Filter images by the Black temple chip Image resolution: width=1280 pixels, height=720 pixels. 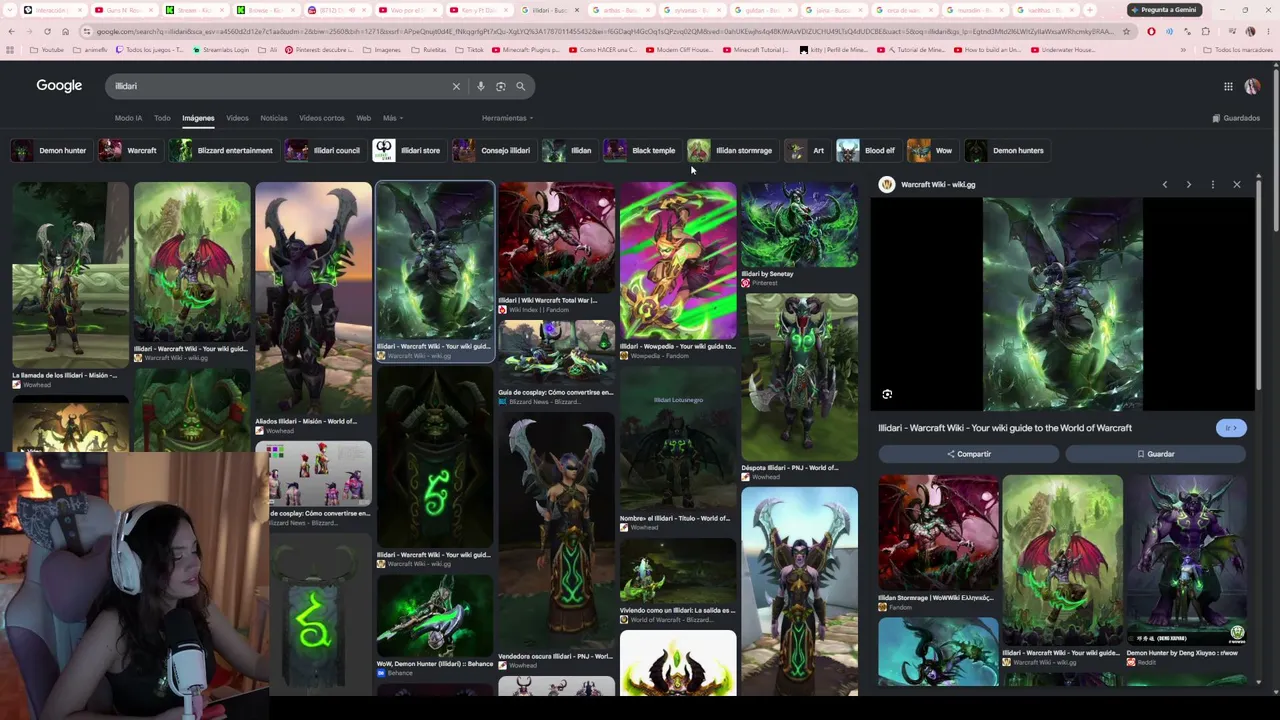pyautogui.click(x=640, y=151)
